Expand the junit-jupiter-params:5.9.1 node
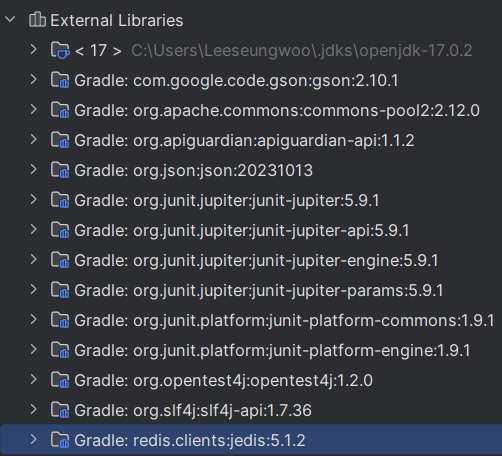Image resolution: width=502 pixels, height=456 pixels. coord(33,290)
